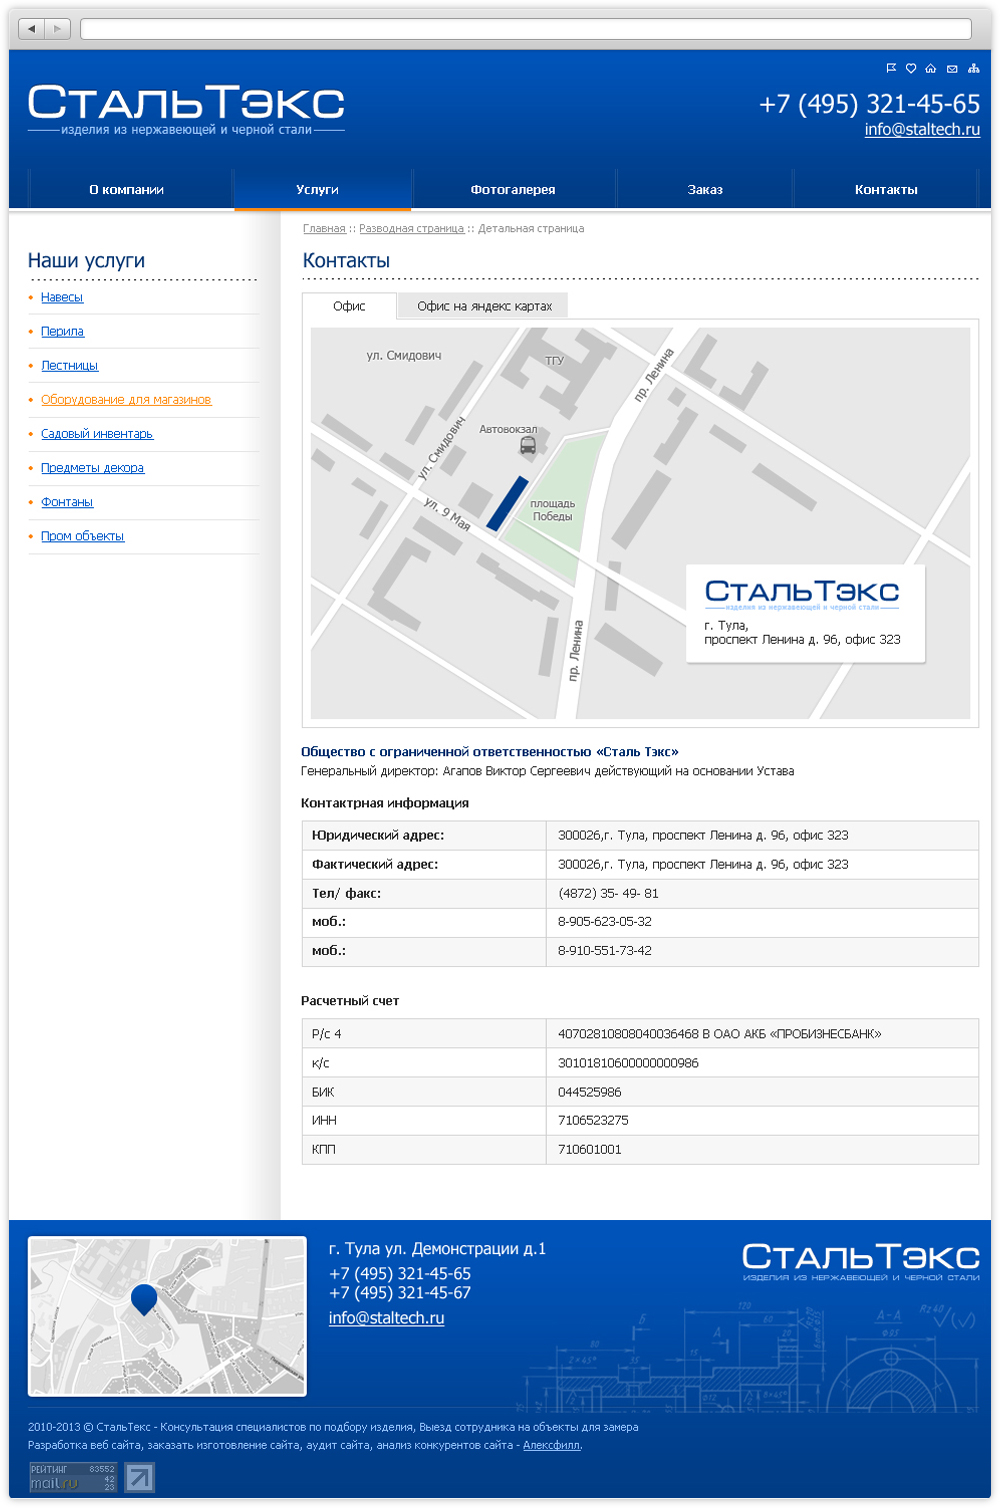Click the blue location pin on footer map
Screen dimensions: 1000x1508
144,1299
